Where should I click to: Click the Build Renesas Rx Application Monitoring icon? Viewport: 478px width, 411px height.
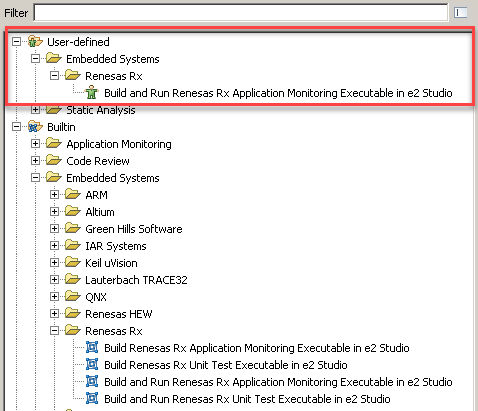(x=92, y=347)
